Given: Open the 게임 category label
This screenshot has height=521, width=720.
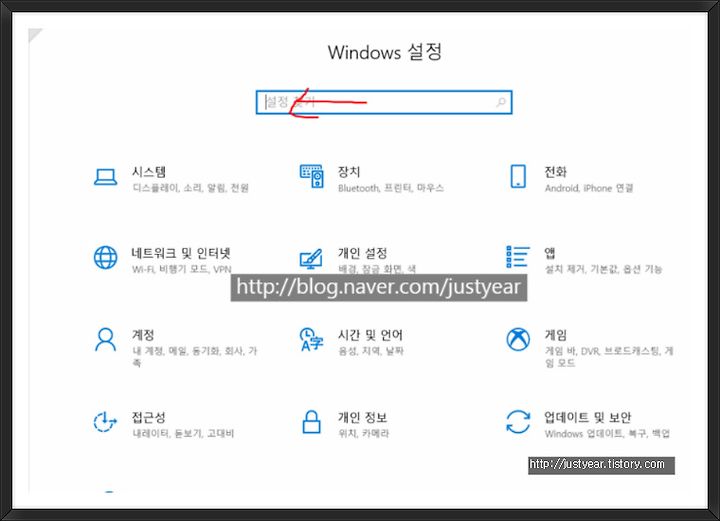Looking at the screenshot, I should (556, 335).
